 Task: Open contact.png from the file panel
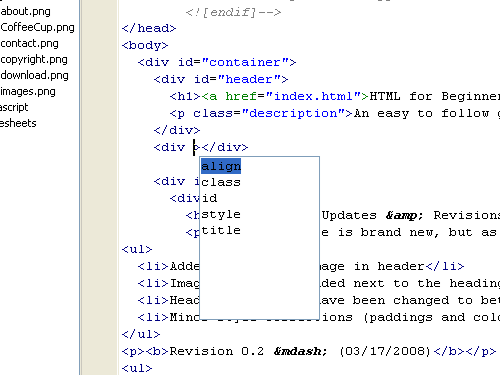[29, 43]
